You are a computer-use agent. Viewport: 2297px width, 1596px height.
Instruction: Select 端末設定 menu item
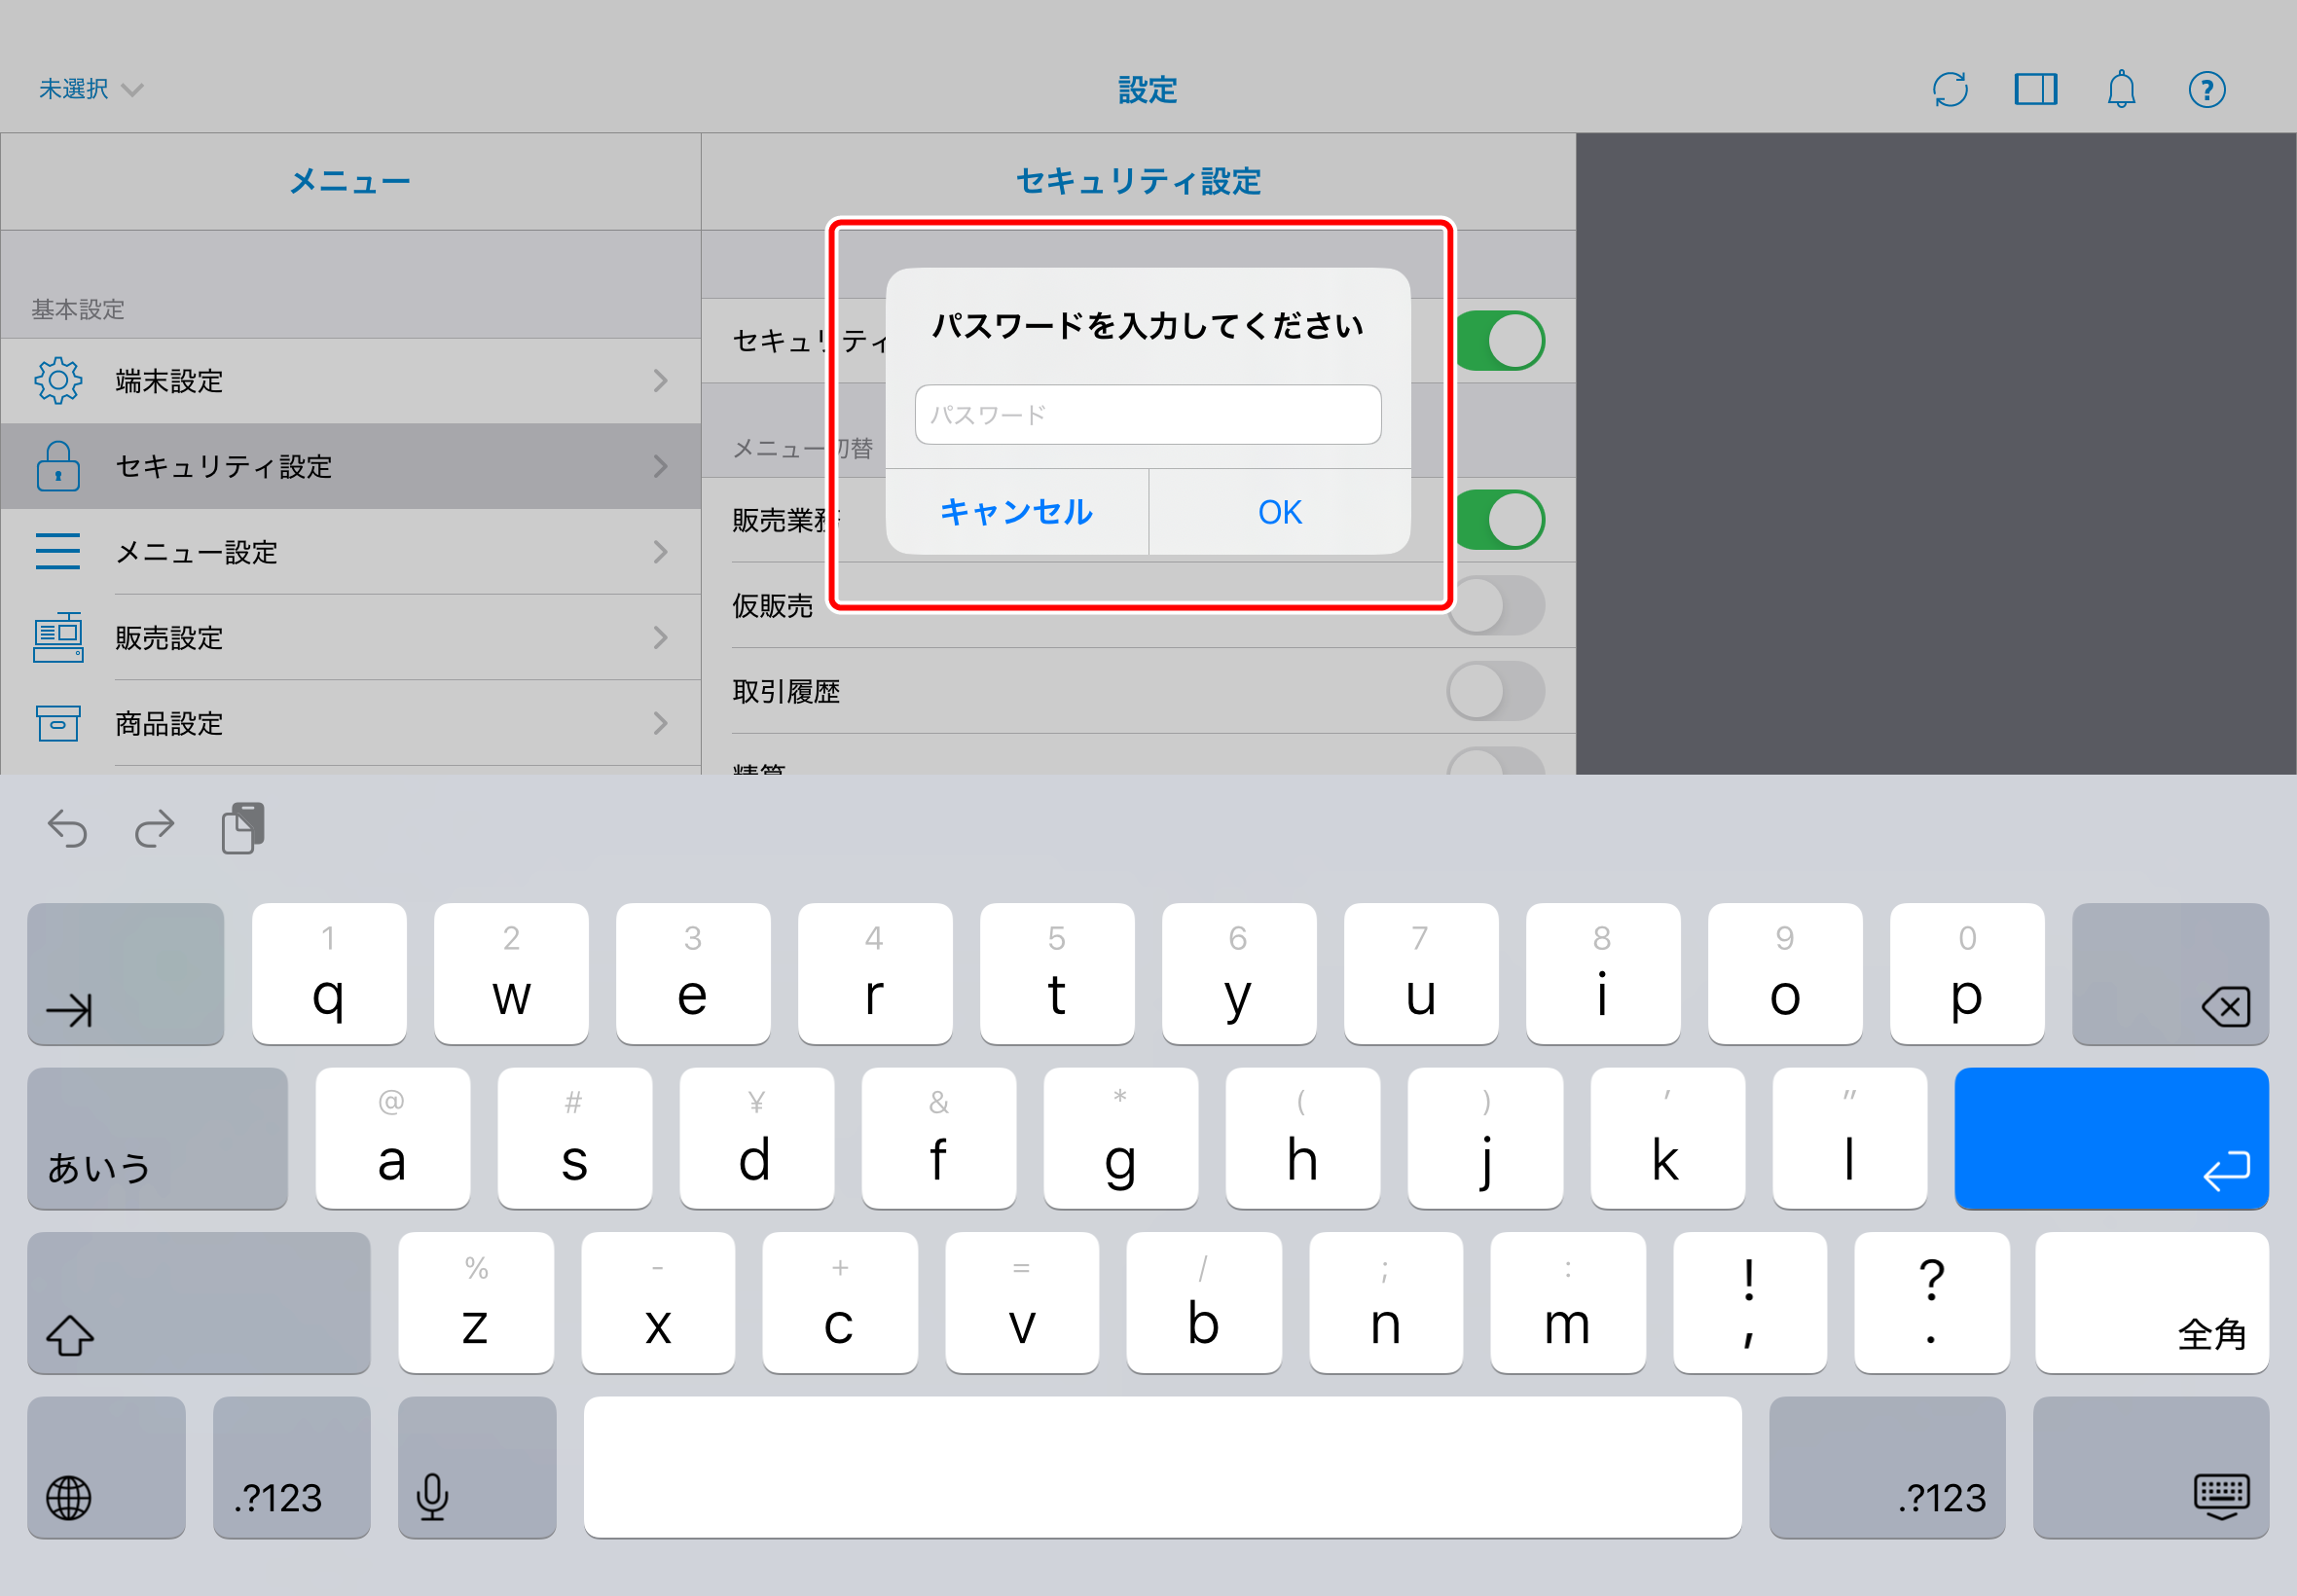coord(351,380)
